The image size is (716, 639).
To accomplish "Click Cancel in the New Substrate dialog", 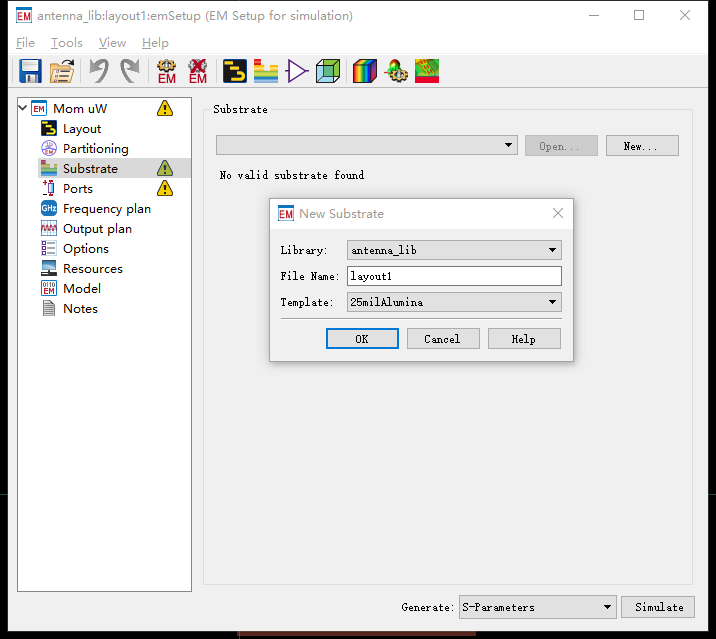I will click(442, 339).
